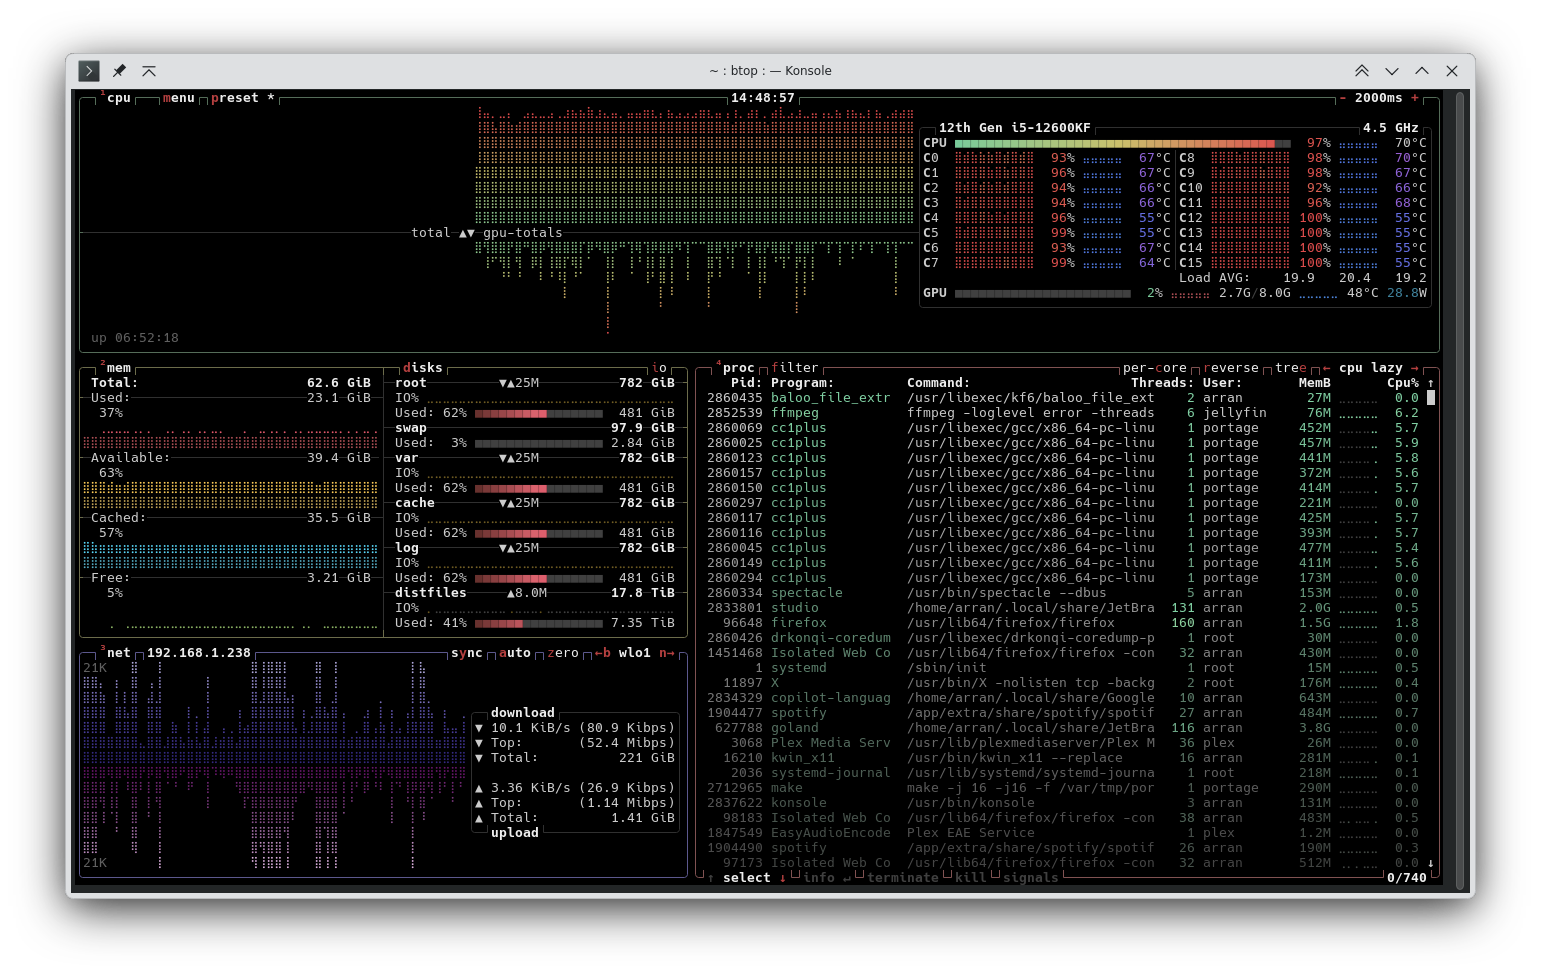Change the upper graph's total ▲▼ selector
This screenshot has width=1541, height=976.
443,233
